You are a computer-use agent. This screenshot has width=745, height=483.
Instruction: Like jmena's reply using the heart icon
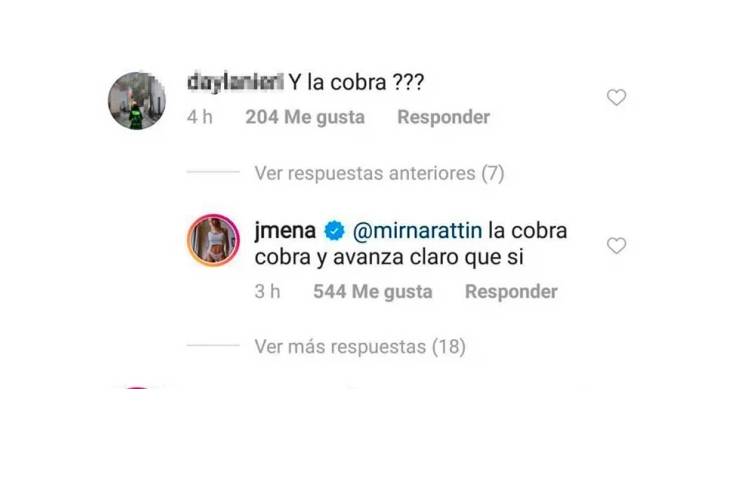pyautogui.click(x=616, y=246)
